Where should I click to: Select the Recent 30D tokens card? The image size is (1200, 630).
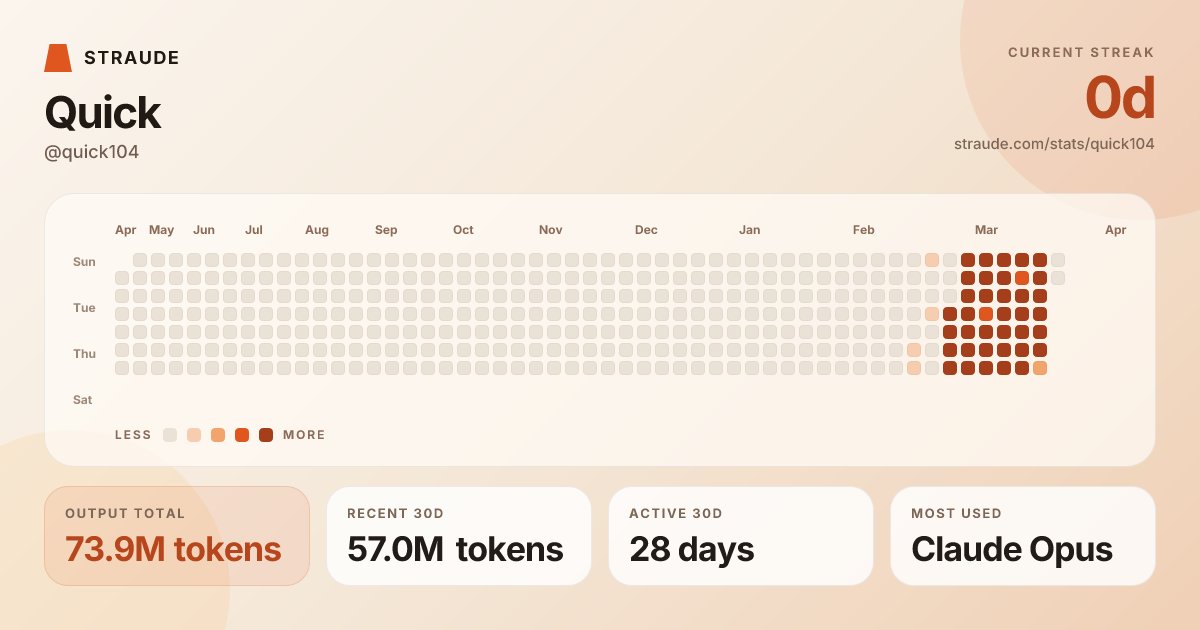(459, 536)
